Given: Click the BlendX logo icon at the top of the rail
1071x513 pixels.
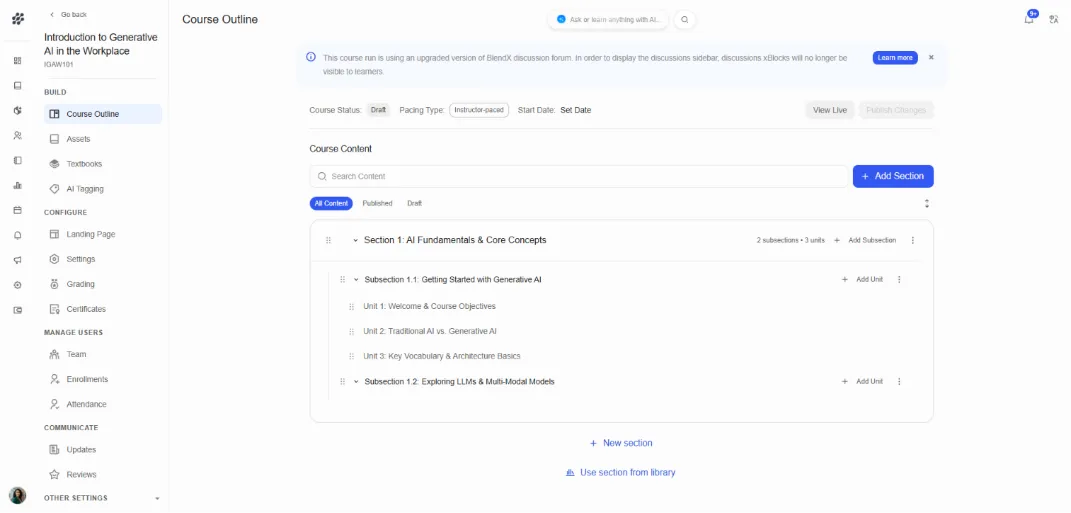Looking at the screenshot, I should [18, 18].
